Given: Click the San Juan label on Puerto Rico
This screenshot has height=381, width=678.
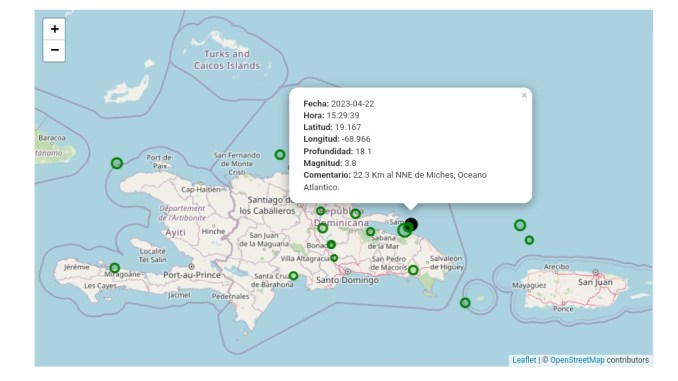Looking at the screenshot, I should tap(595, 282).
